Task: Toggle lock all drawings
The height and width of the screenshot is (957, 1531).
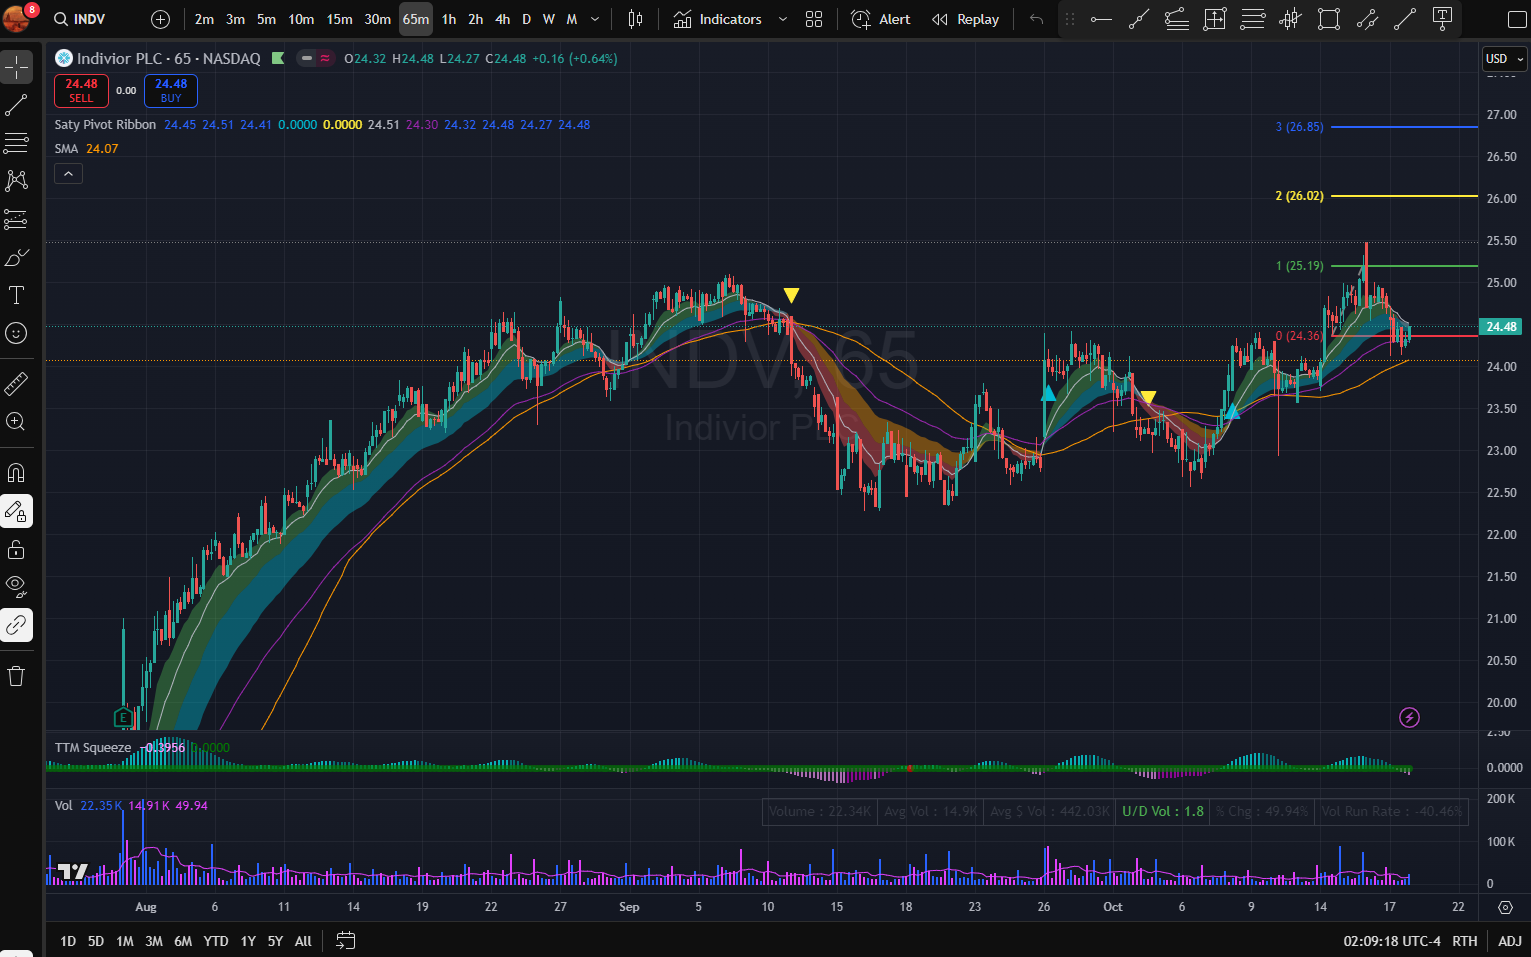Action: [16, 549]
